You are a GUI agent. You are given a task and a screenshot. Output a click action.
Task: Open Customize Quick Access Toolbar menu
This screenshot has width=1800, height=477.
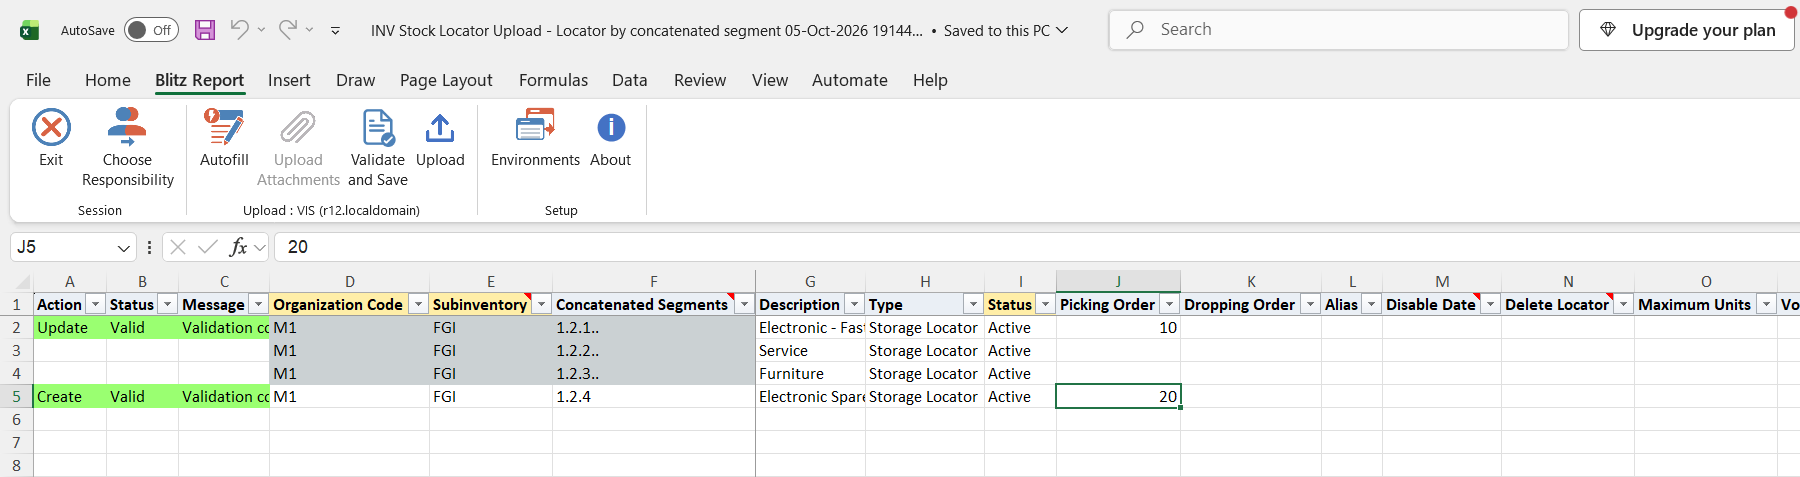tap(335, 31)
